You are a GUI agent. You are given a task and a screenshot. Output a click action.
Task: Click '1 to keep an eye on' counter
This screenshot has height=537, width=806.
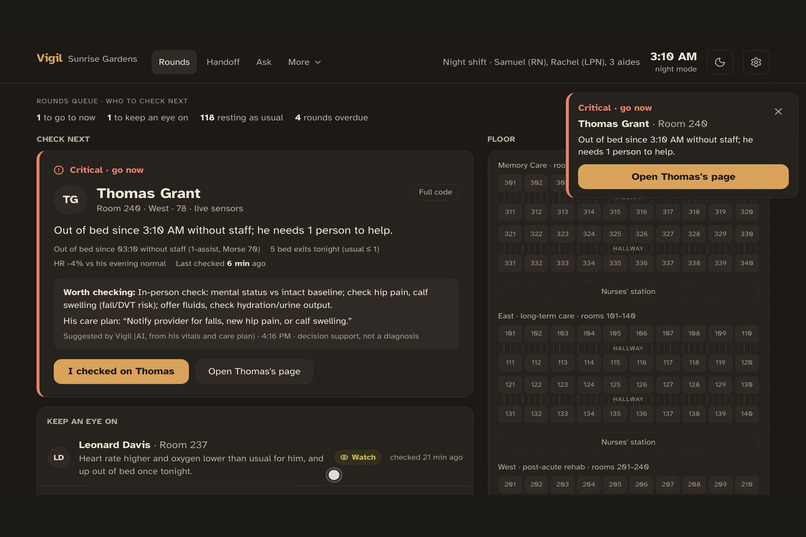[148, 118]
